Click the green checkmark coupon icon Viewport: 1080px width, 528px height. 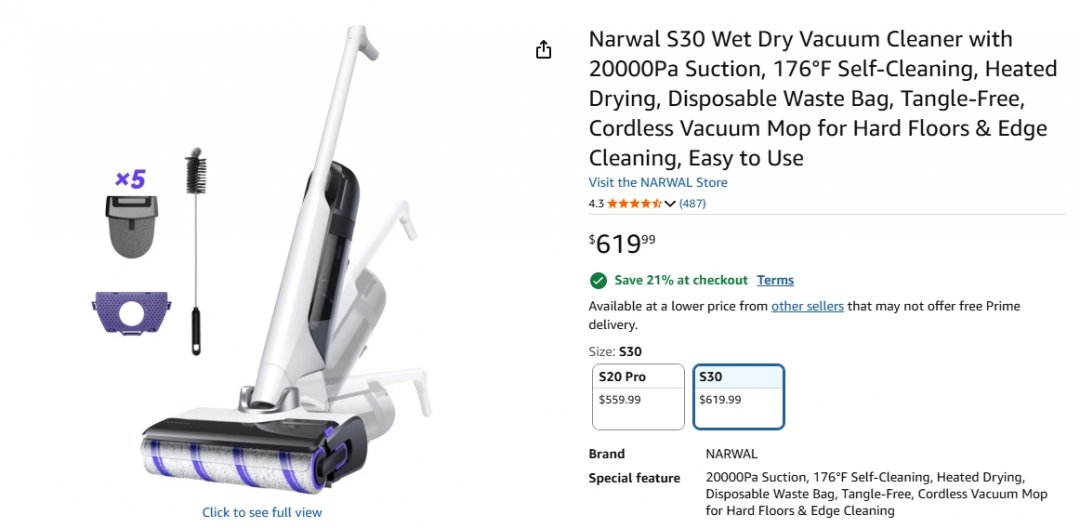[598, 280]
